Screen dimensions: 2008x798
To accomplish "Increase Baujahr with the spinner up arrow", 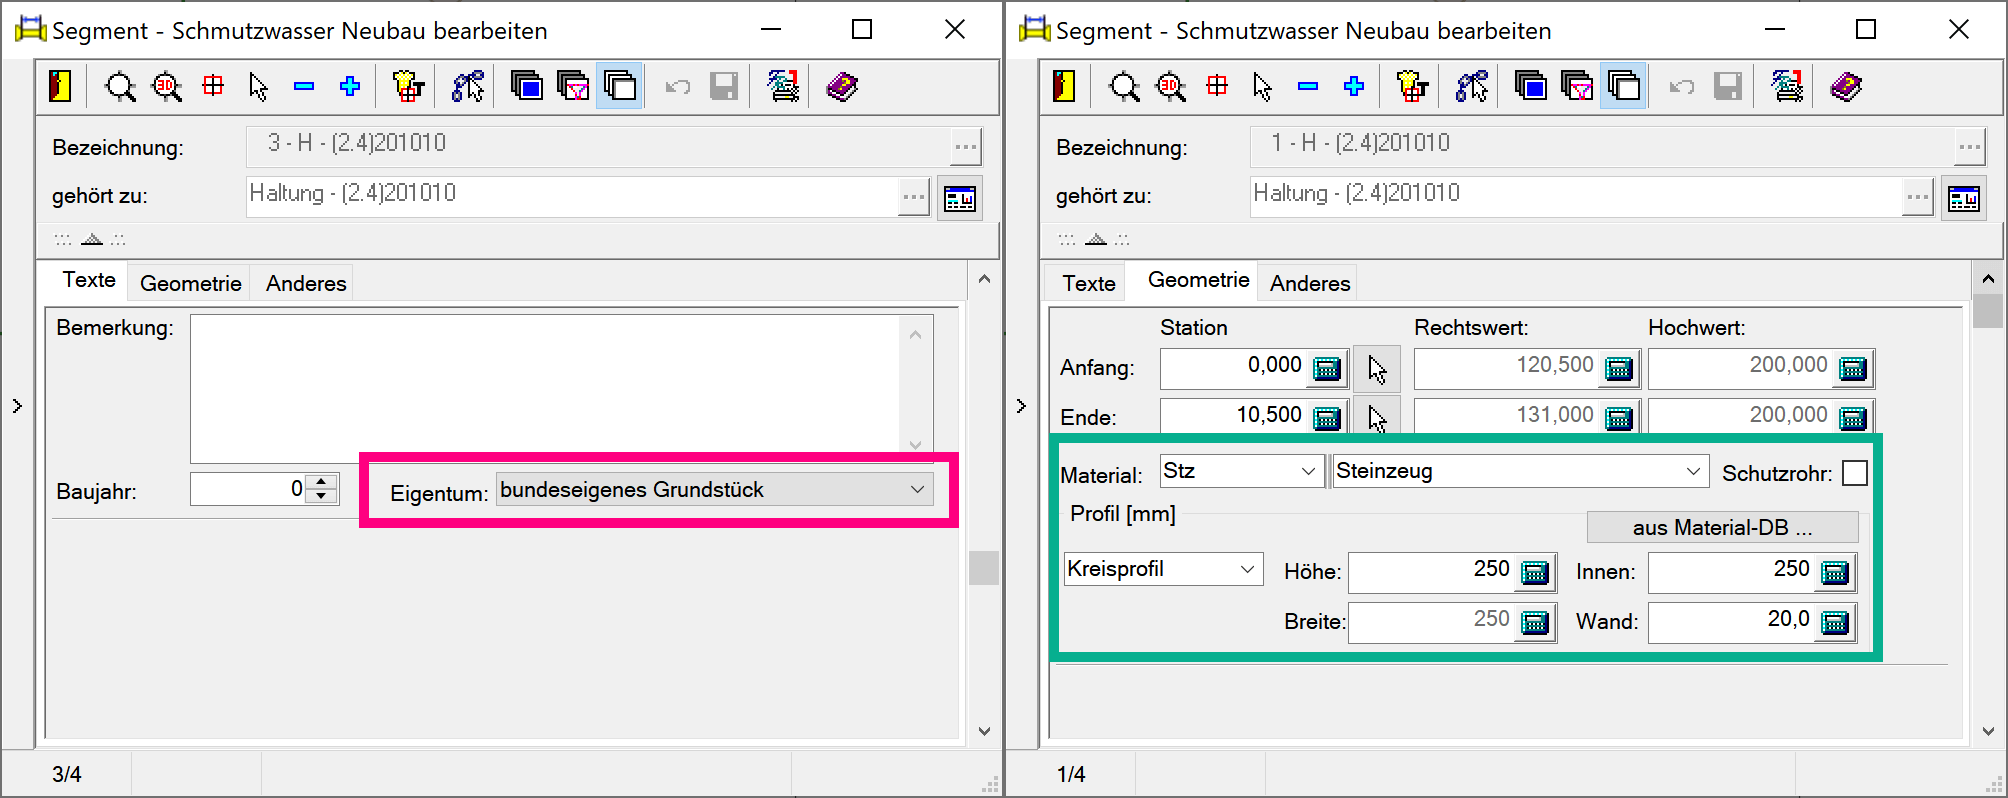I will pyautogui.click(x=322, y=482).
